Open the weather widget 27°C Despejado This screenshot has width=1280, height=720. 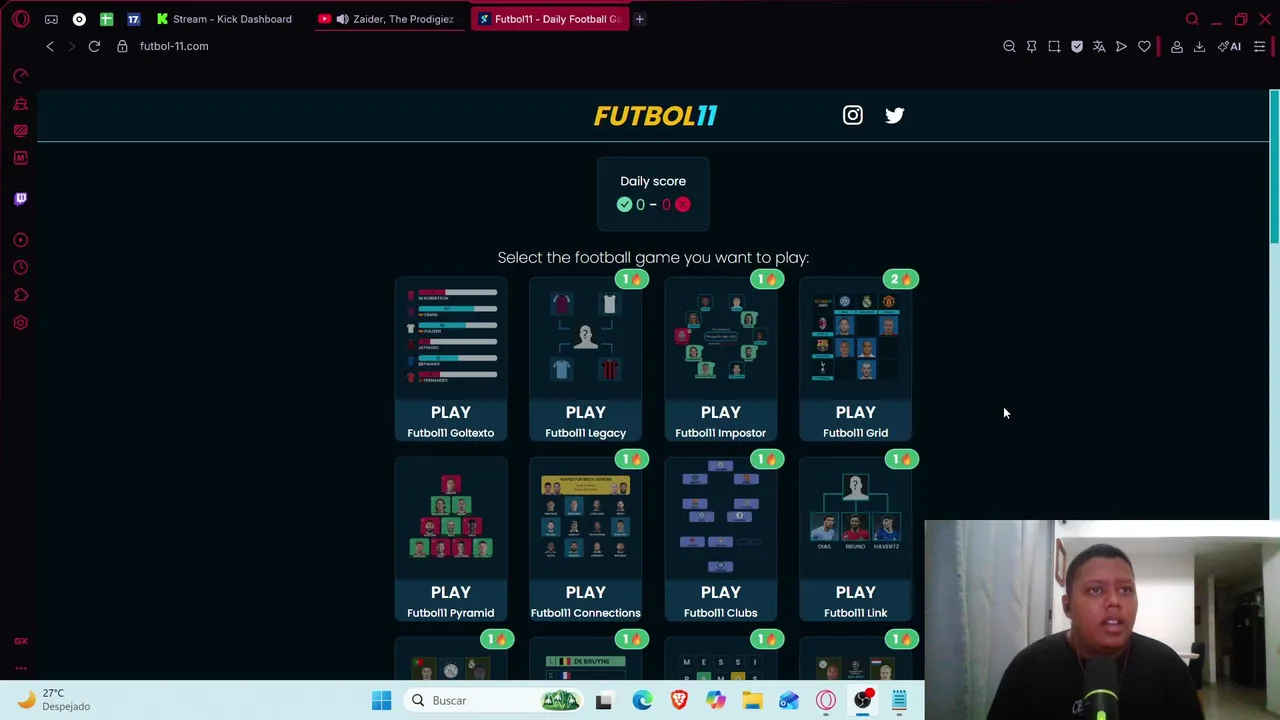point(55,699)
